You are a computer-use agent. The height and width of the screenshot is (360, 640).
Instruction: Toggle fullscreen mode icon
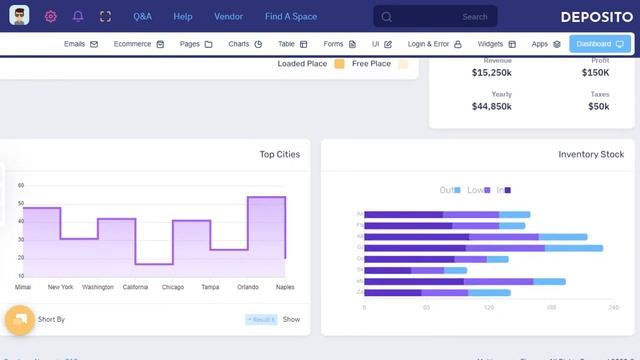(105, 16)
